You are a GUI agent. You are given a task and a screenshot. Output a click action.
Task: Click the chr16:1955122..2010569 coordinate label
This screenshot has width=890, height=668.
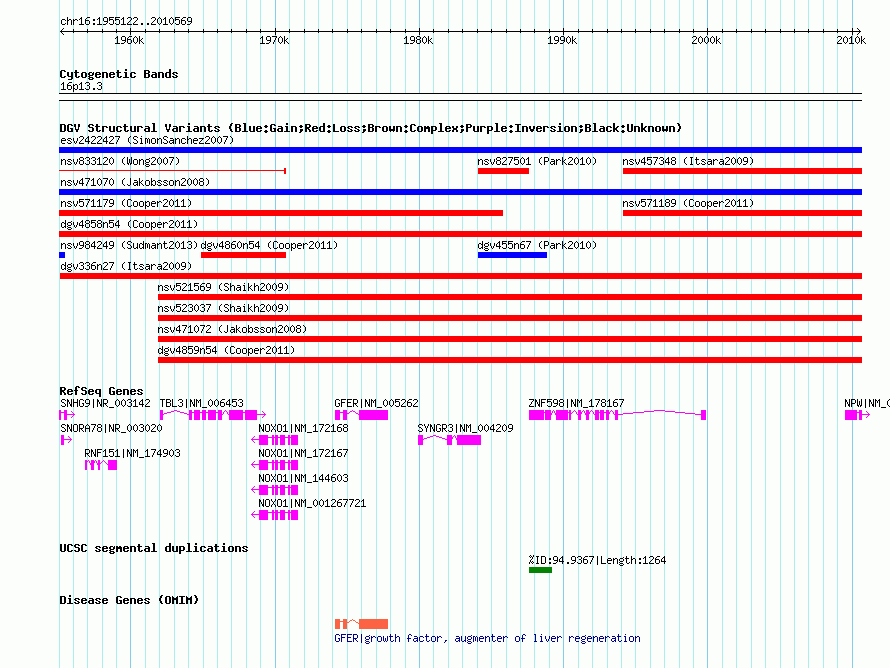tap(126, 21)
